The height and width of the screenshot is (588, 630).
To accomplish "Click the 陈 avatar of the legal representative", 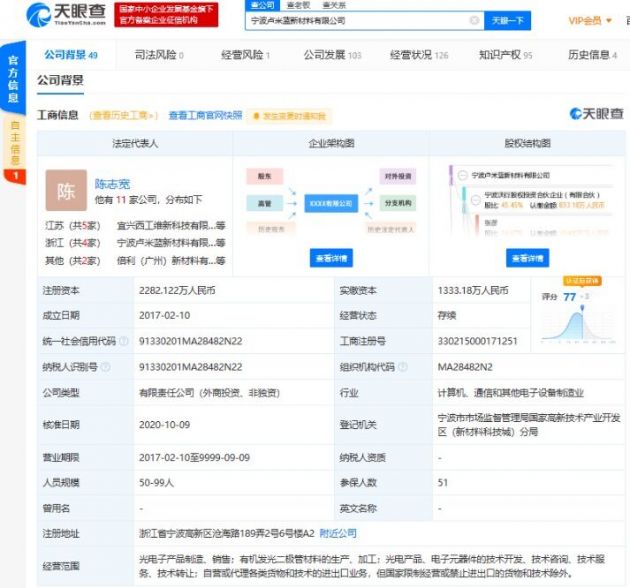I will 66,190.
